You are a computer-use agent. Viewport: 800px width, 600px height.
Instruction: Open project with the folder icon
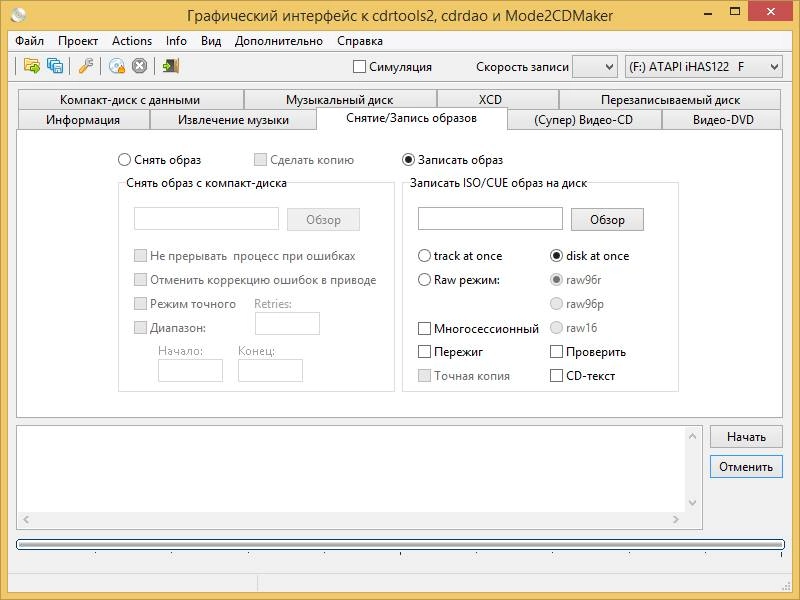click(x=32, y=66)
